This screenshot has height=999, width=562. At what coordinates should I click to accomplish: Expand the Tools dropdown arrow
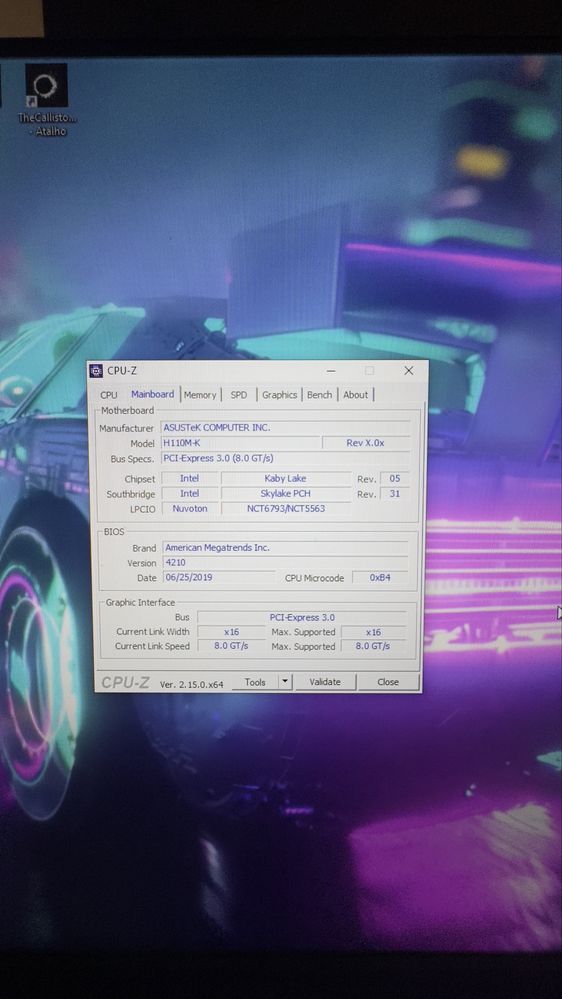(x=285, y=682)
